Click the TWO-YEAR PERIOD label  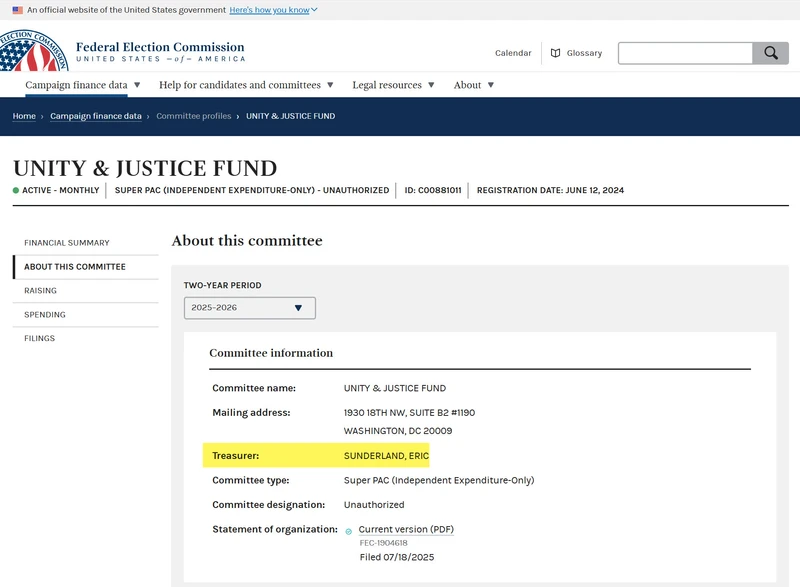(222, 285)
